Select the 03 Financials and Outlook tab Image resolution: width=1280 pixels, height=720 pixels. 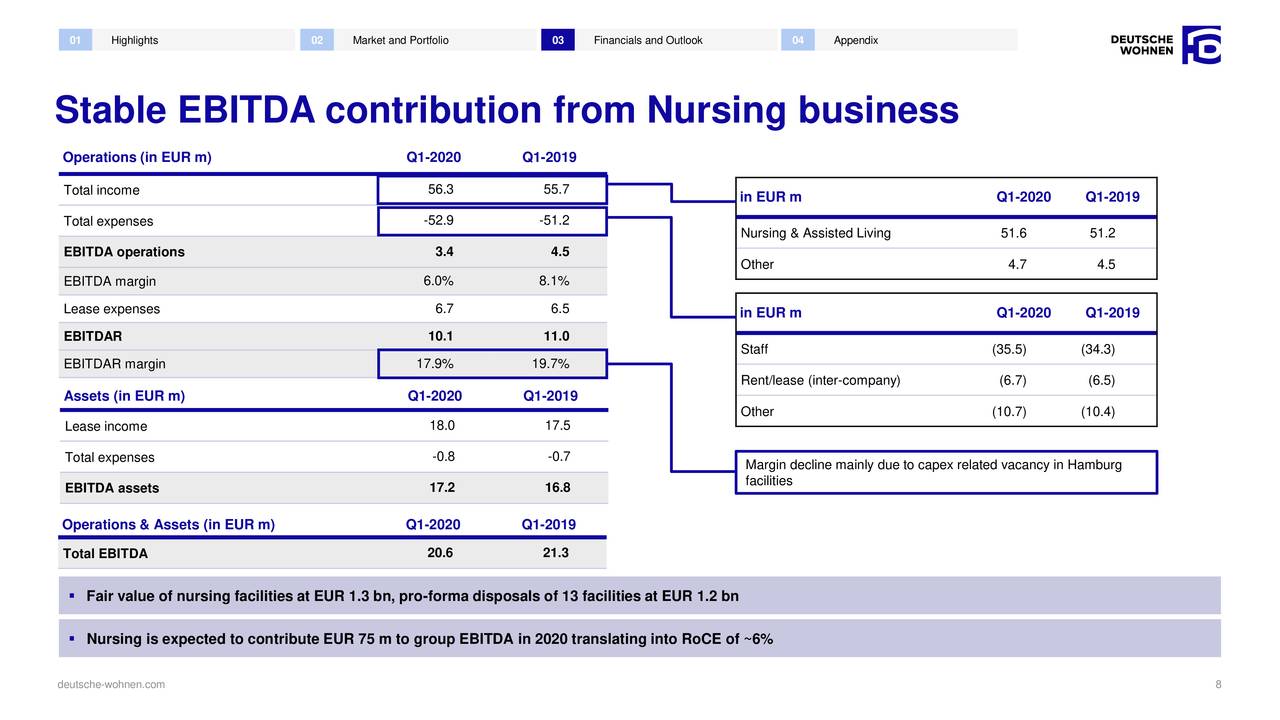pyautogui.click(x=660, y=40)
